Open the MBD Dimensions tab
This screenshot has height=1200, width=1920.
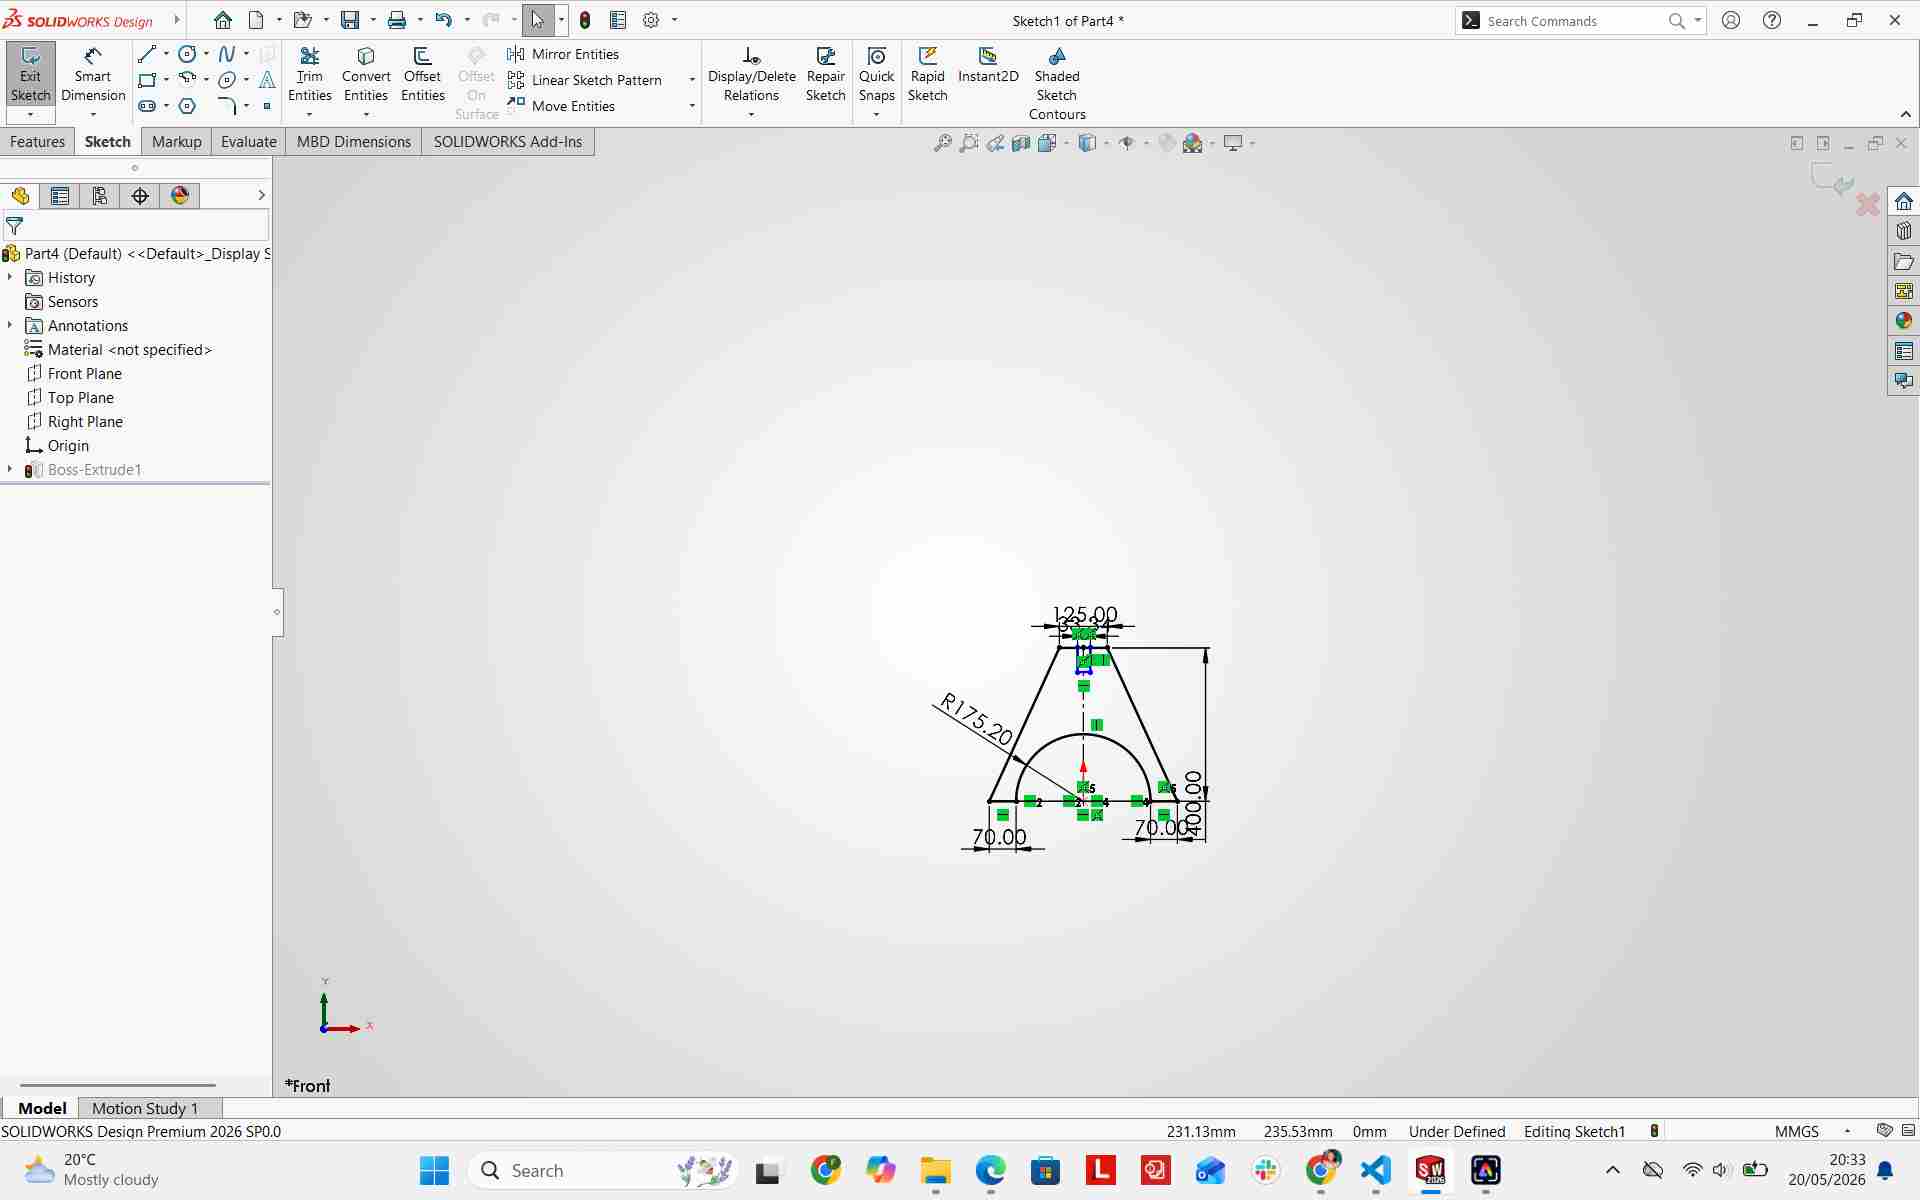pos(354,142)
